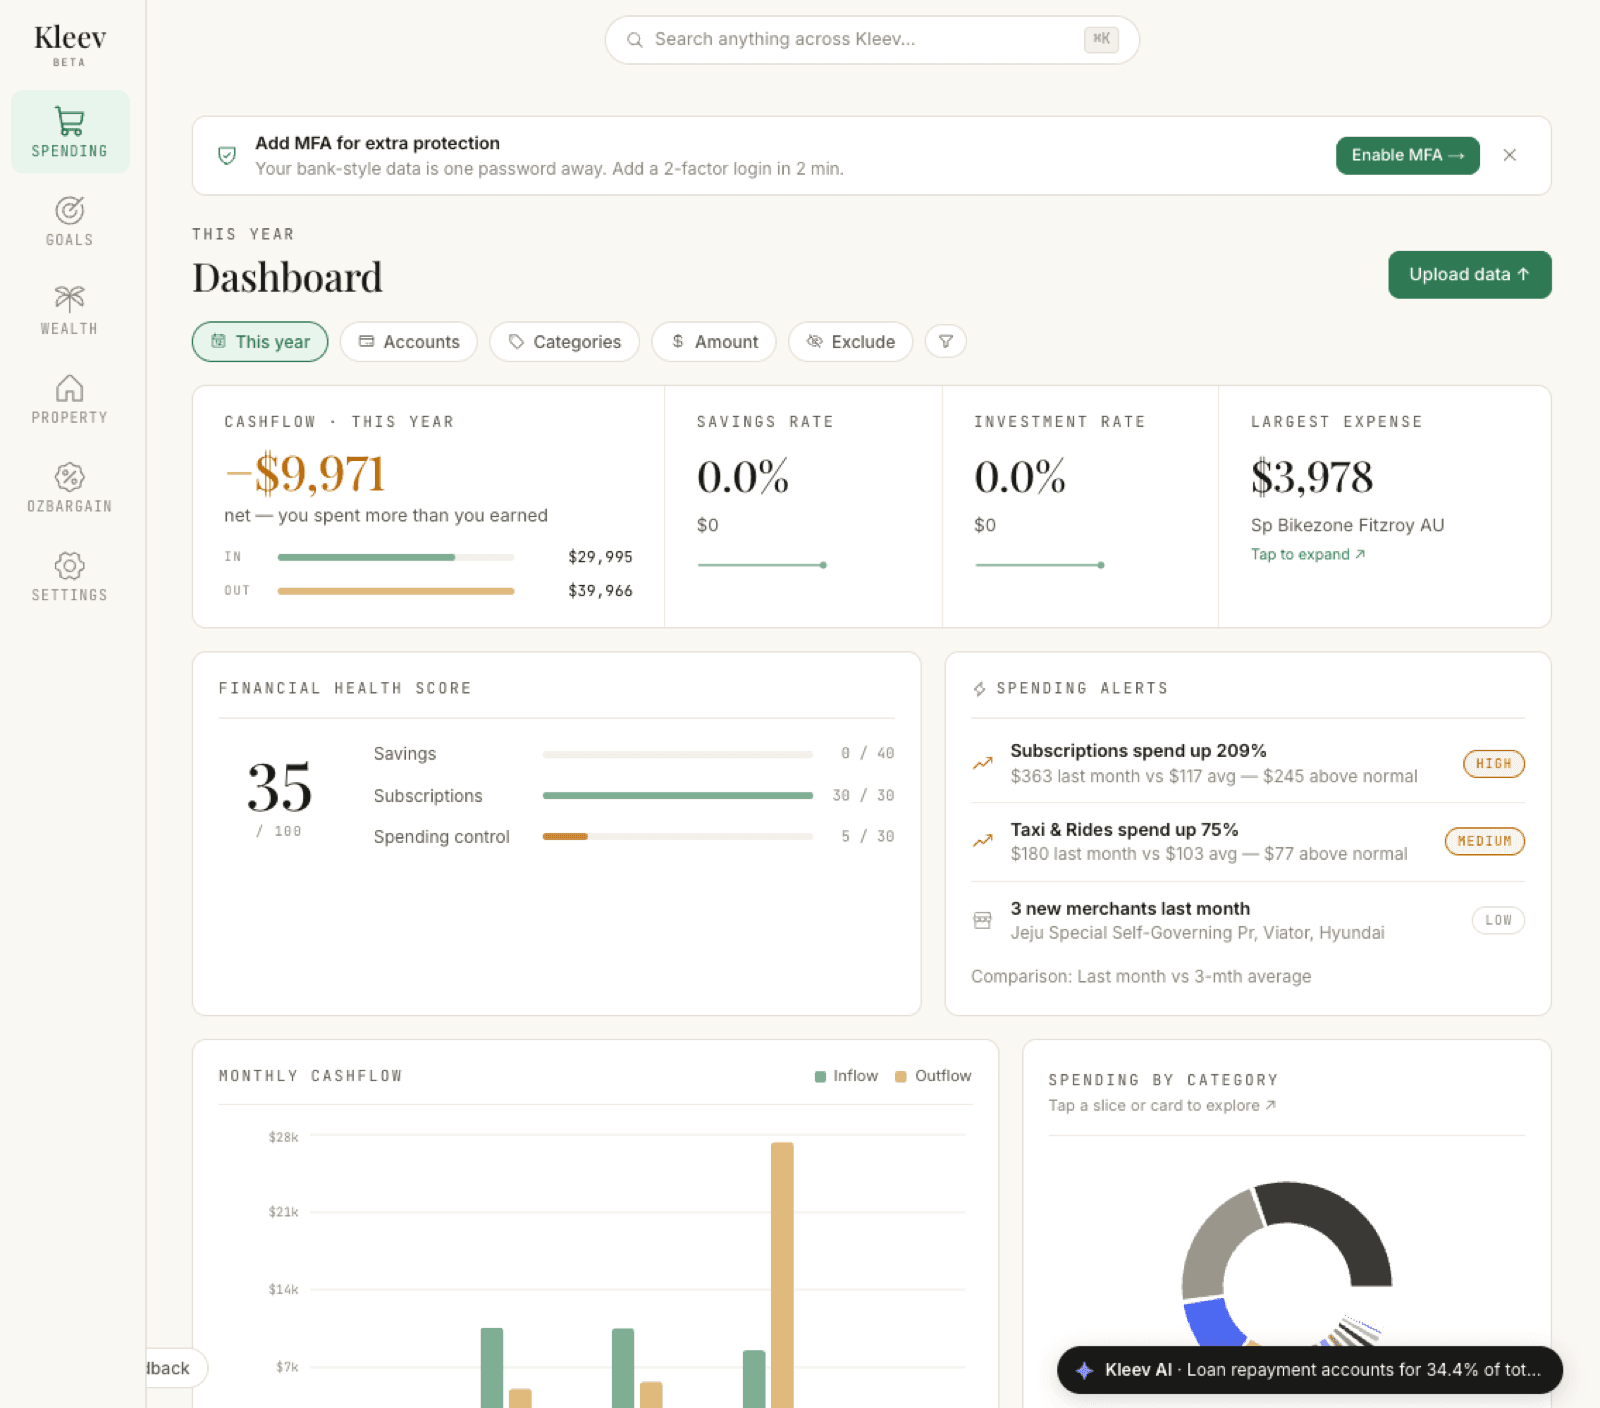The width and height of the screenshot is (1600, 1408).
Task: Open the Amount filter dropdown
Action: [714, 342]
